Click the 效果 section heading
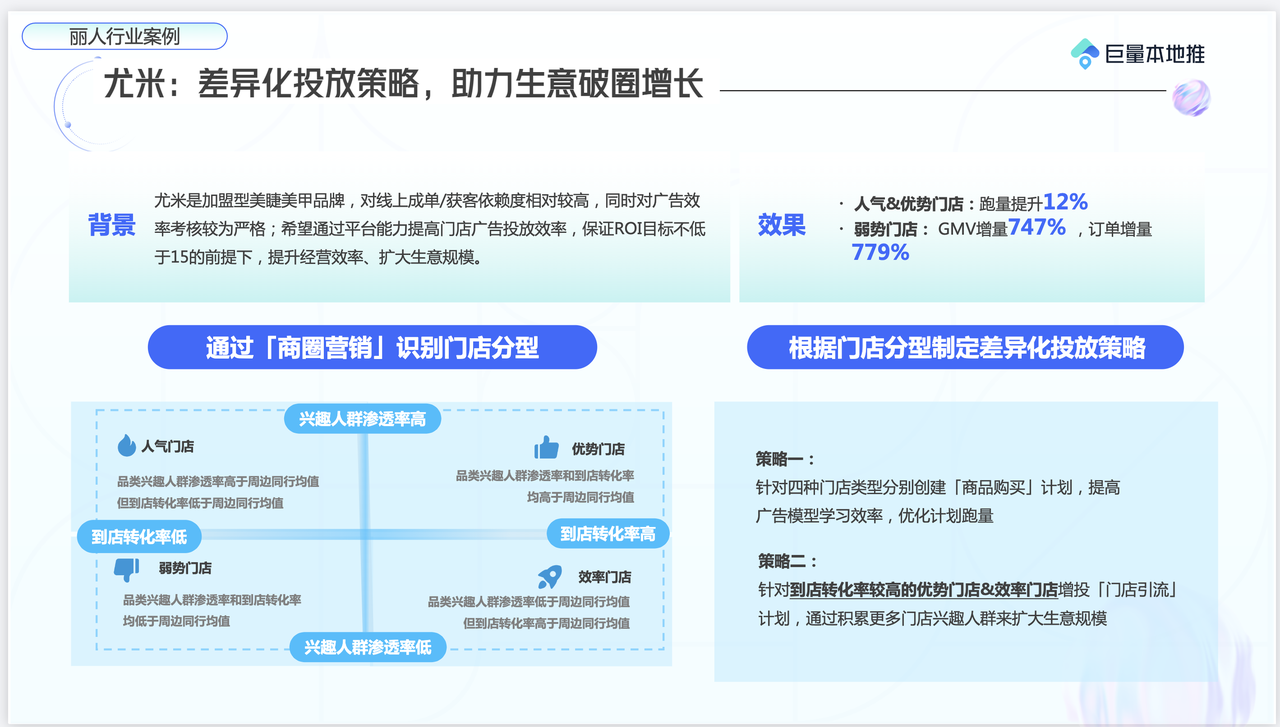1280x727 pixels. tap(781, 225)
